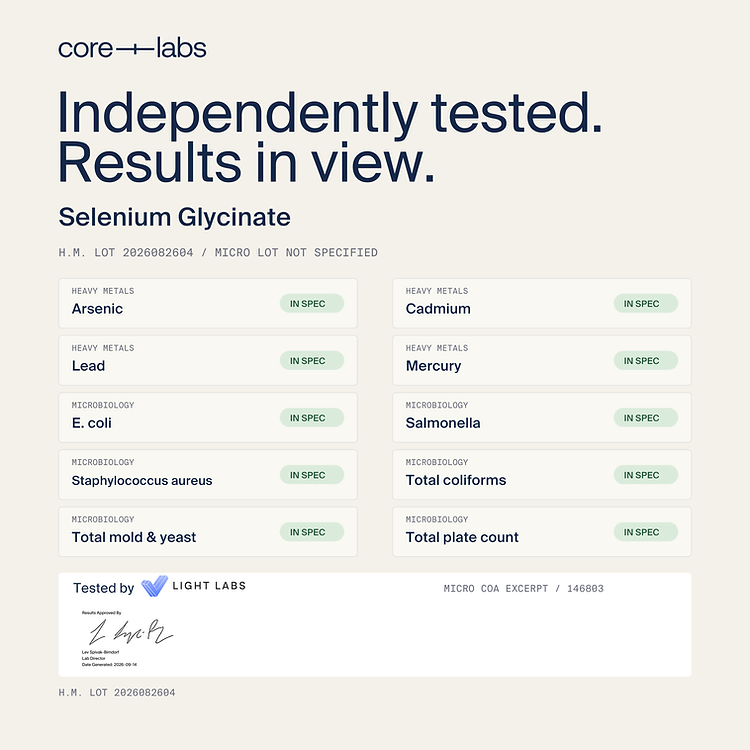Click the Total plate count card

pyautogui.click(x=541, y=531)
